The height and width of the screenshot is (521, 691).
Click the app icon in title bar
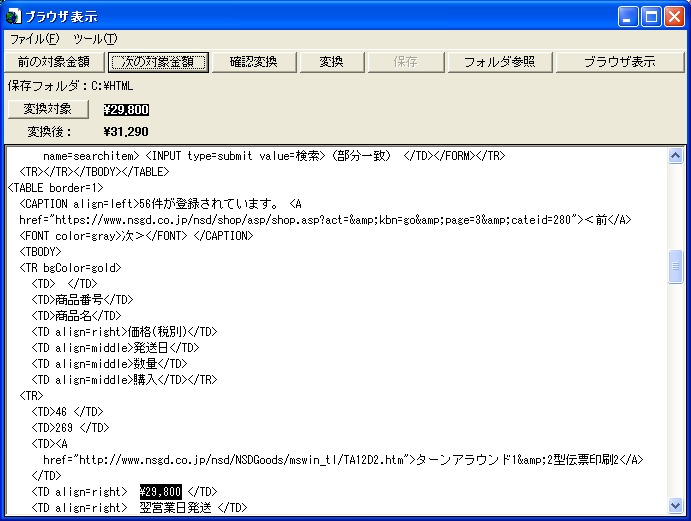click(13, 17)
